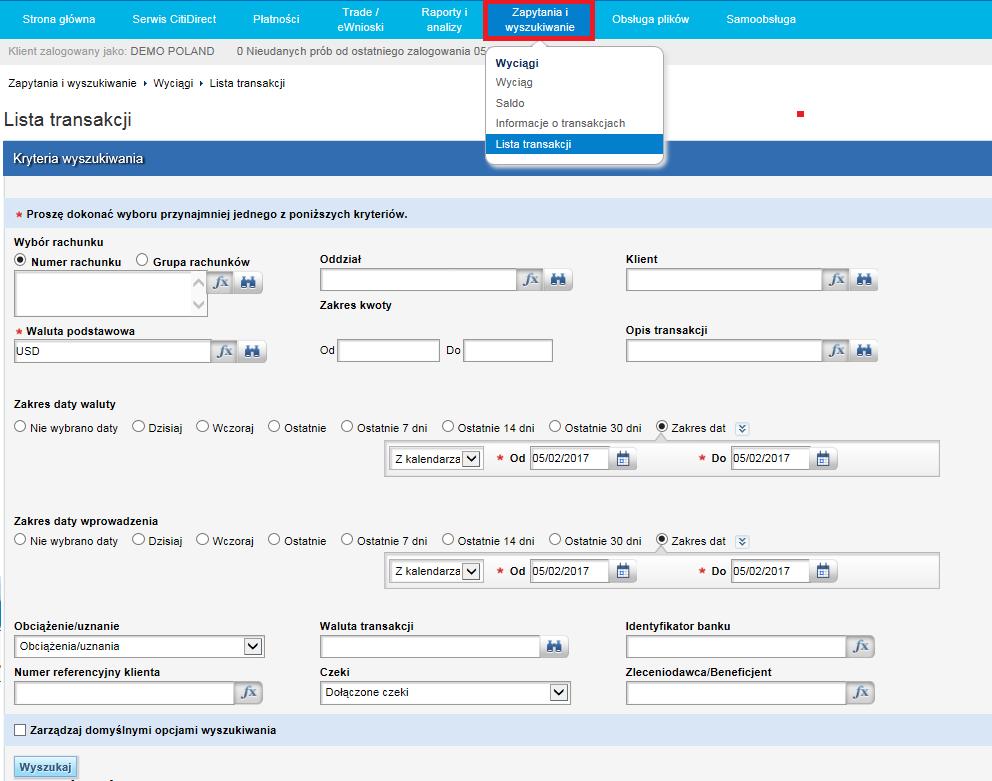Click fx icon next to Numer rachunku

(x=221, y=282)
